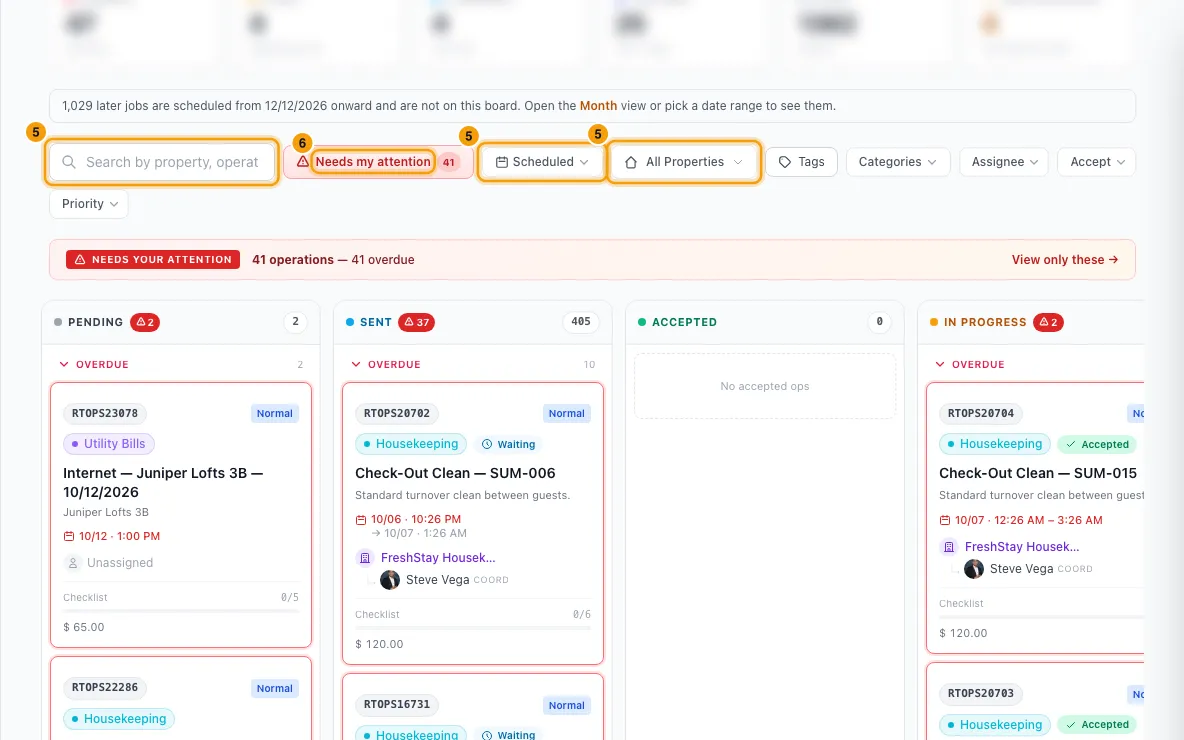The image size is (1184, 740).
Task: Expand the Assignee dropdown
Action: (1004, 162)
